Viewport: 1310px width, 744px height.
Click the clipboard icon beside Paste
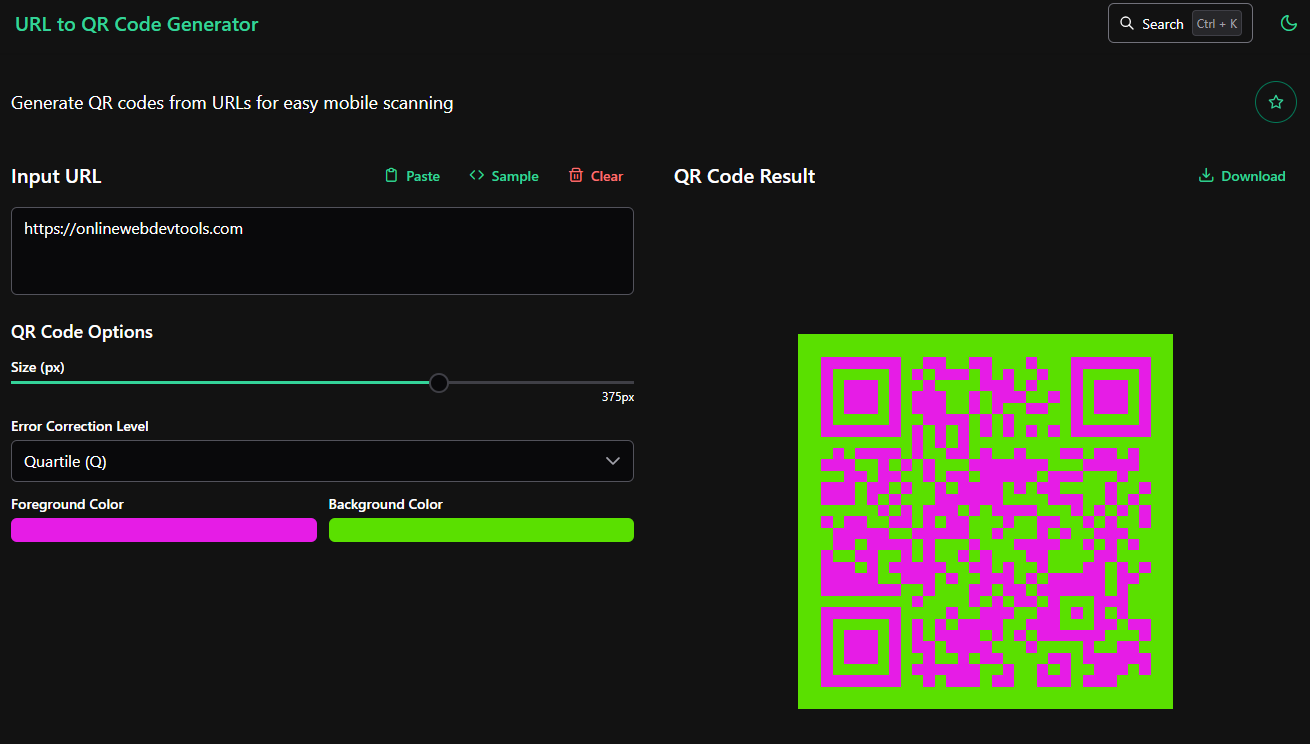point(392,176)
